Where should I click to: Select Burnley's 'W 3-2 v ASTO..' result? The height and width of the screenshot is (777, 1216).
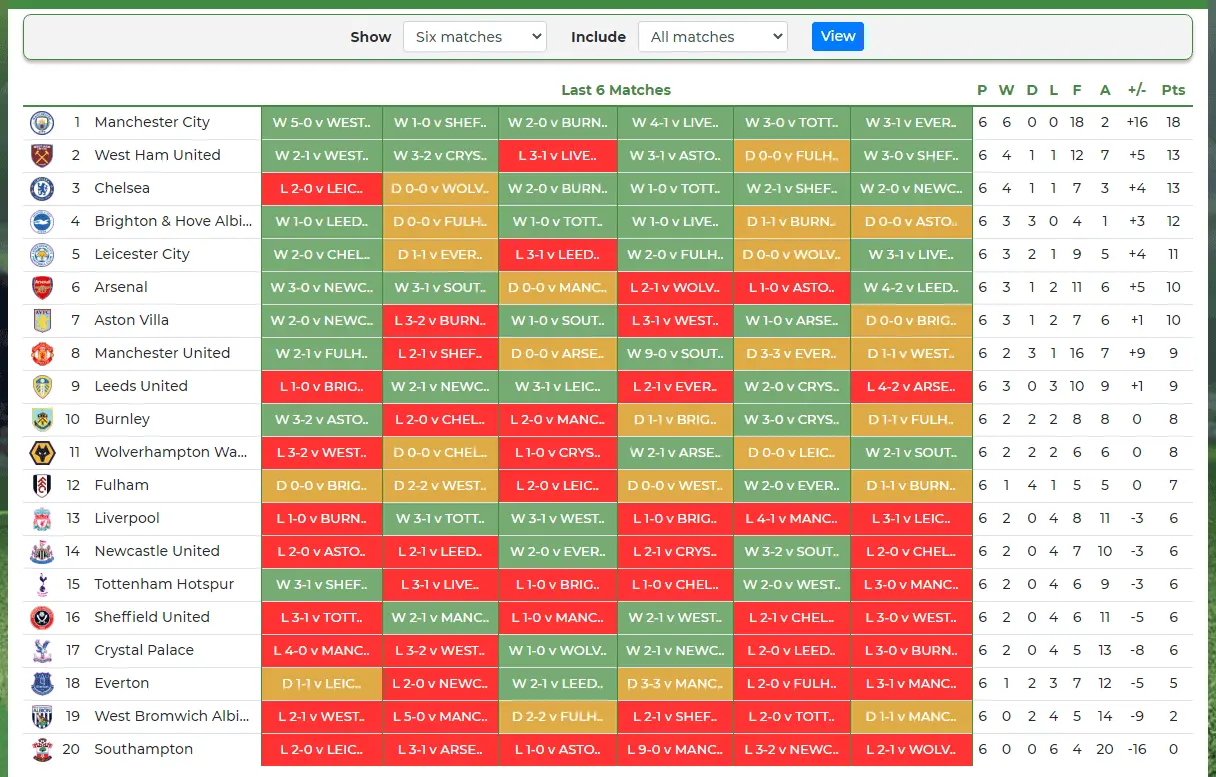tap(321, 420)
